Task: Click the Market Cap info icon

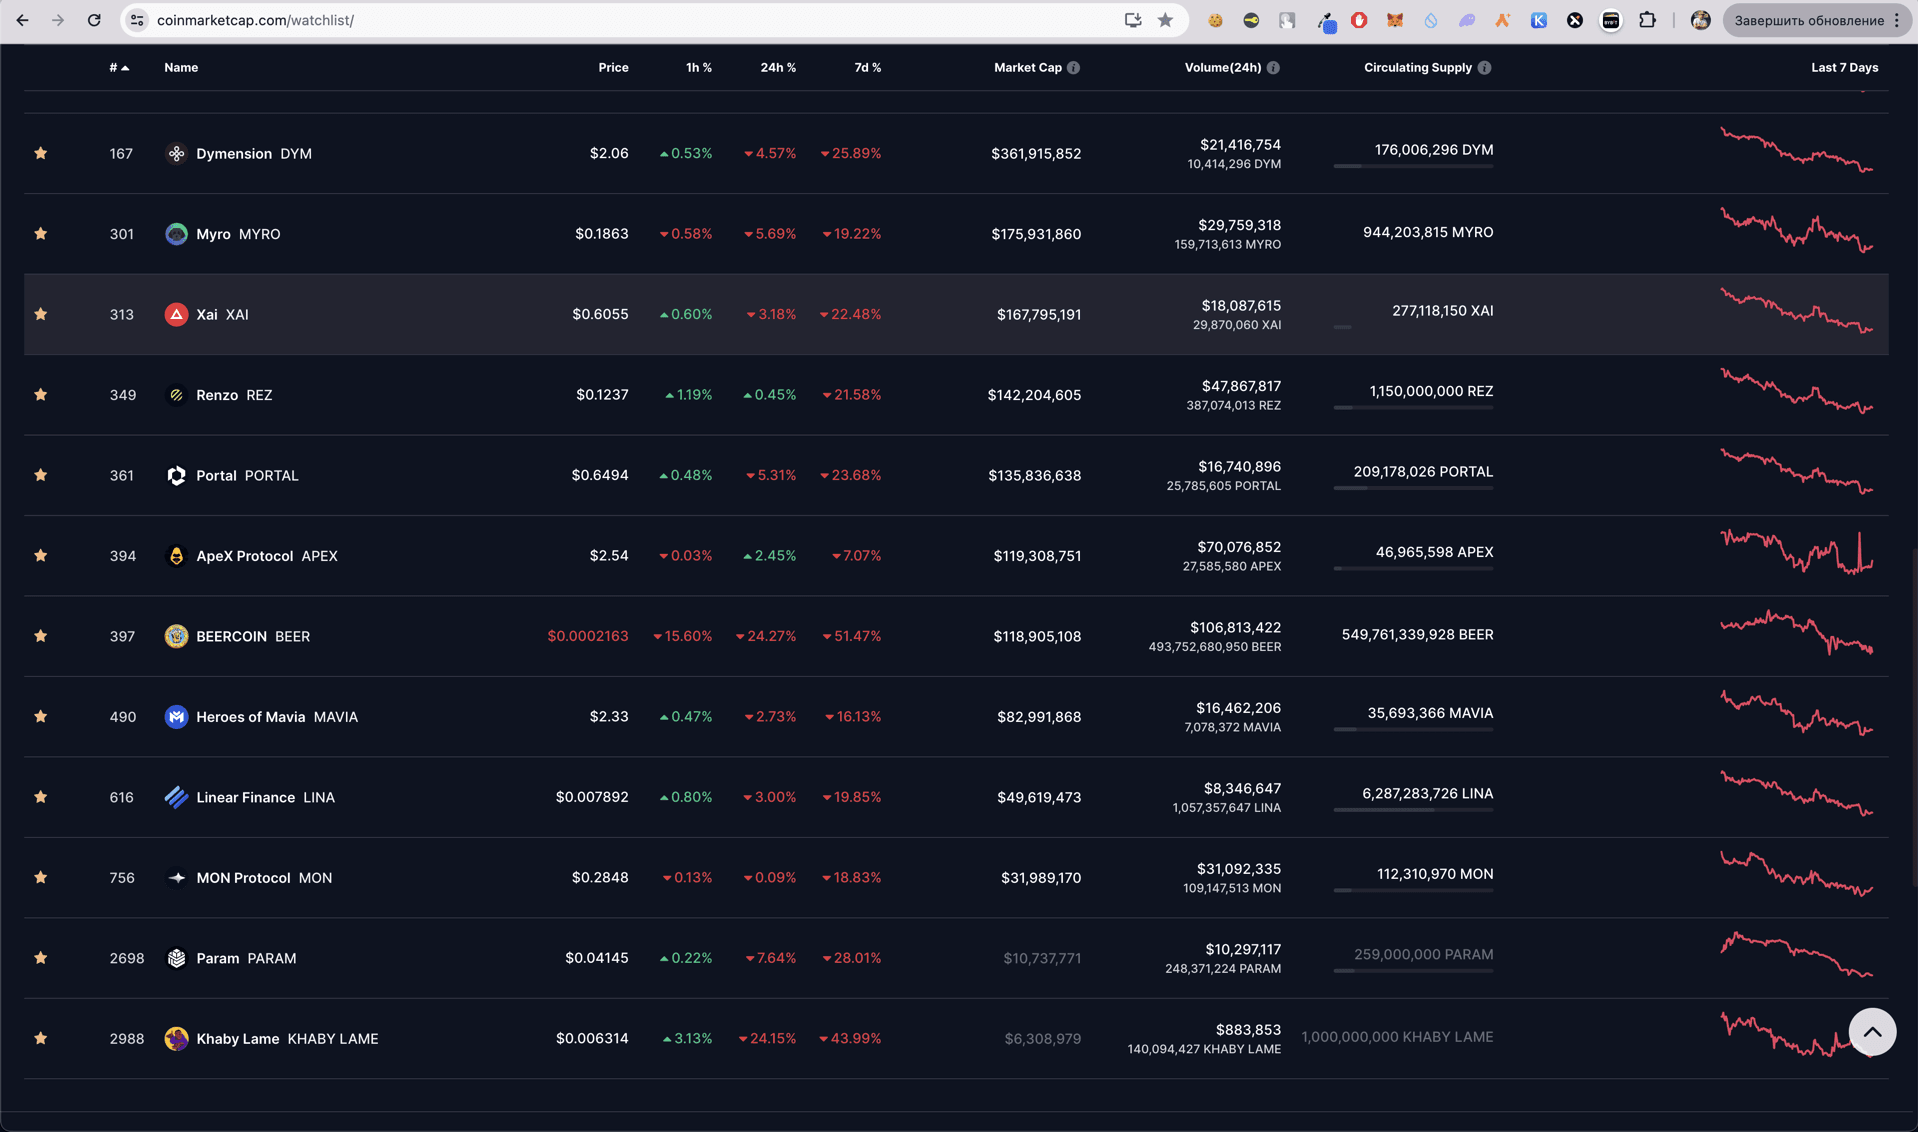Action: coord(1073,68)
